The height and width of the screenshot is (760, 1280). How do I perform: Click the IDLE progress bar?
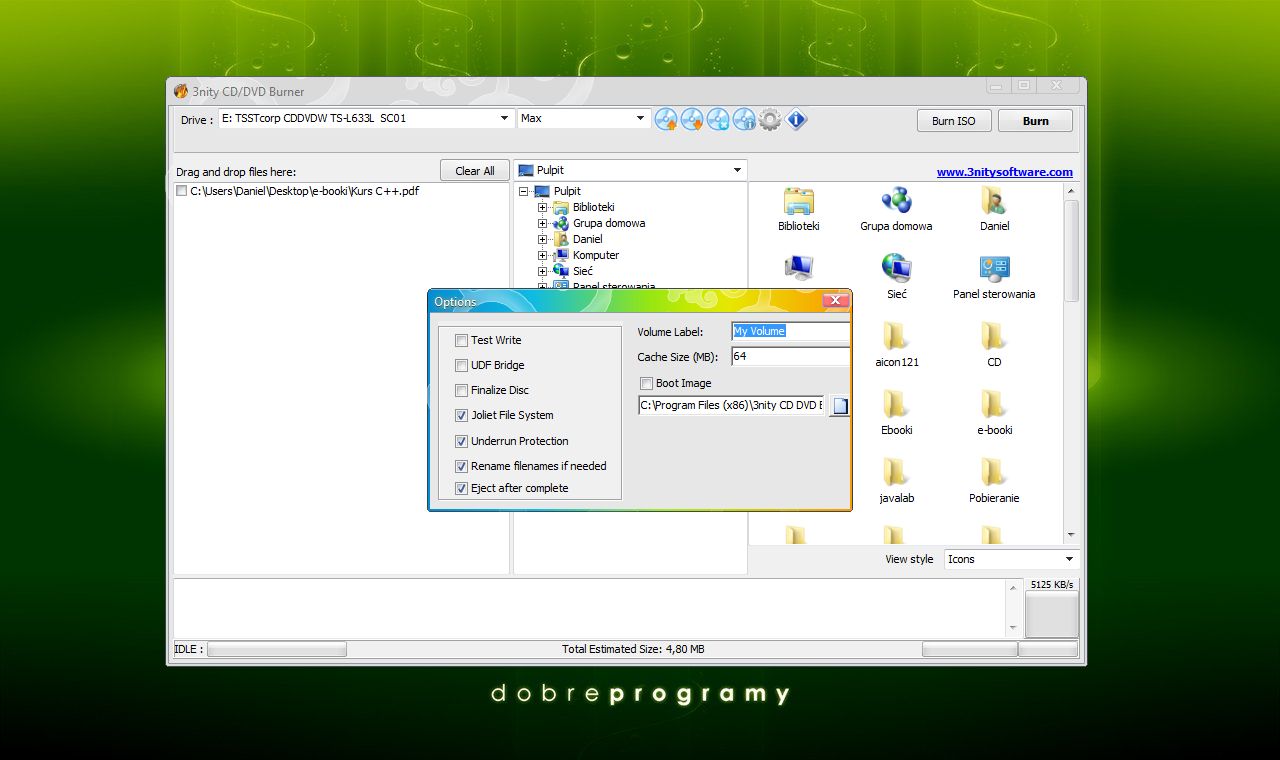(x=276, y=649)
